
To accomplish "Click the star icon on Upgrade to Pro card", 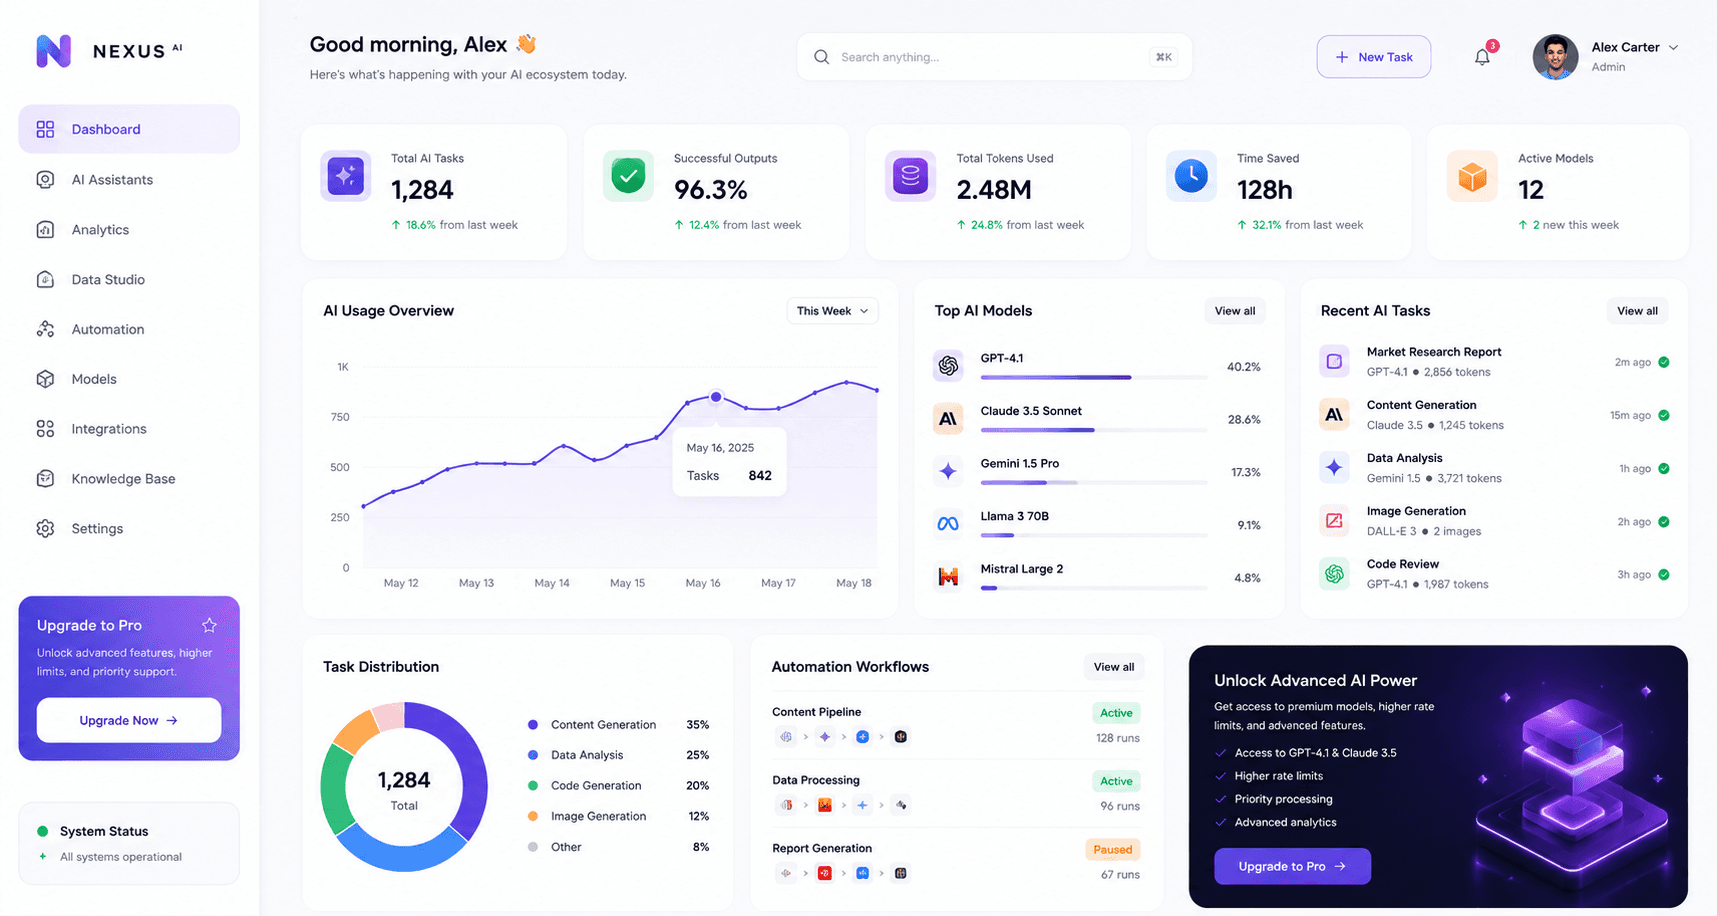I will [x=209, y=625].
